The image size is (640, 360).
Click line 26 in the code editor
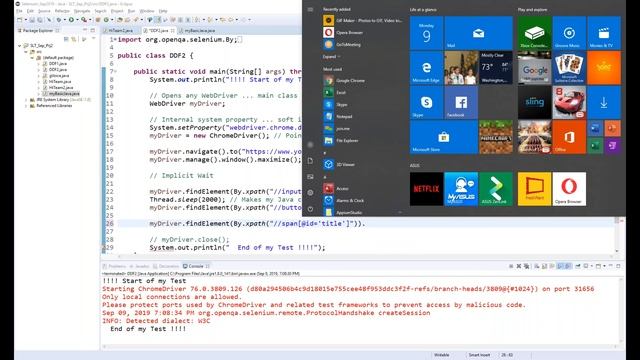(366, 224)
